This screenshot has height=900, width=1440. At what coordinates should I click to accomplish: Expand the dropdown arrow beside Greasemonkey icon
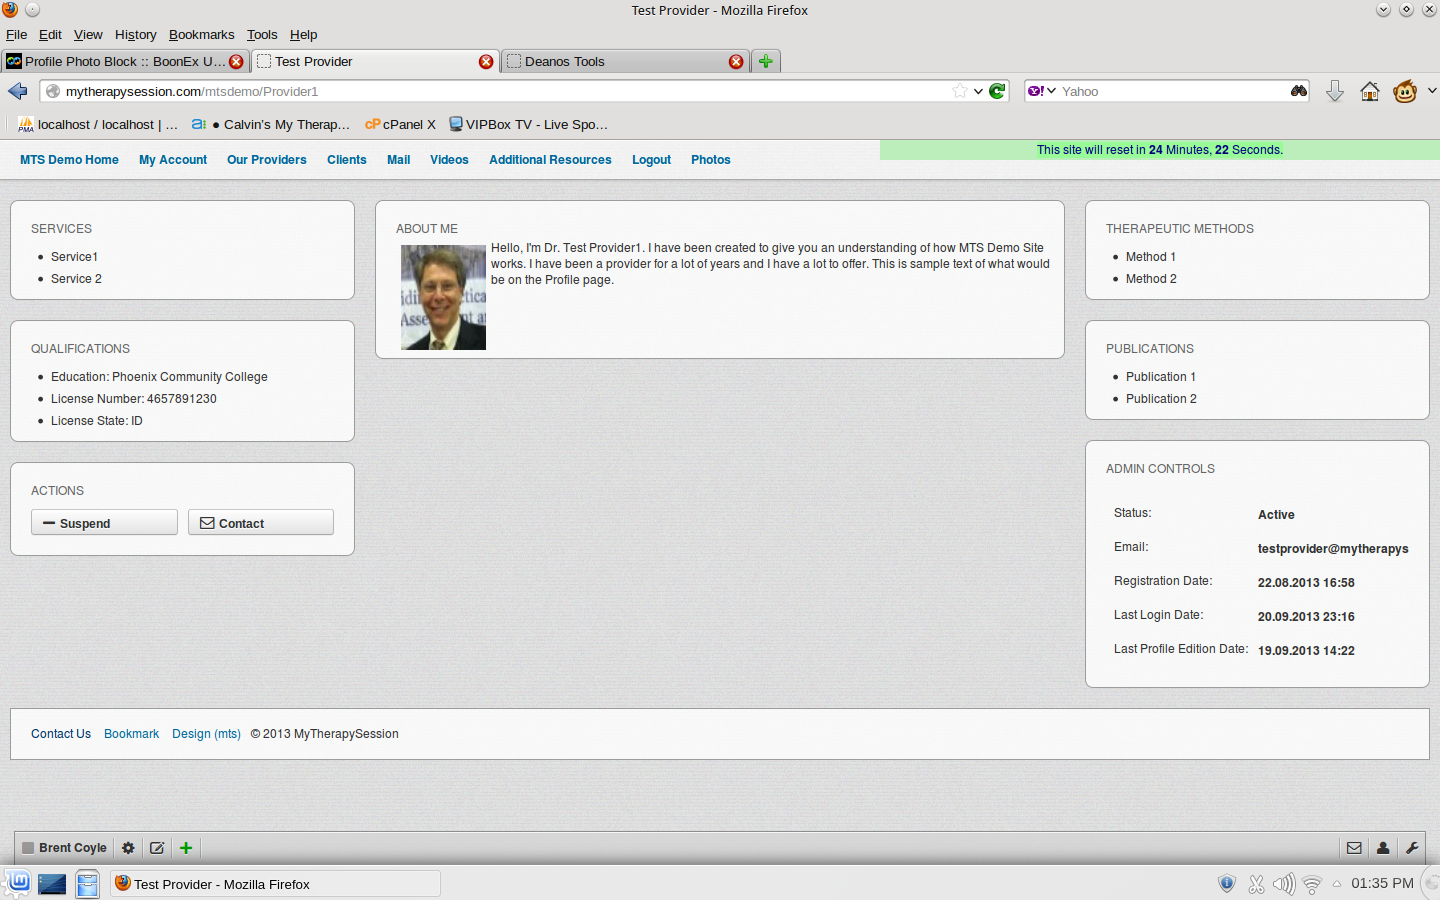click(x=1432, y=91)
